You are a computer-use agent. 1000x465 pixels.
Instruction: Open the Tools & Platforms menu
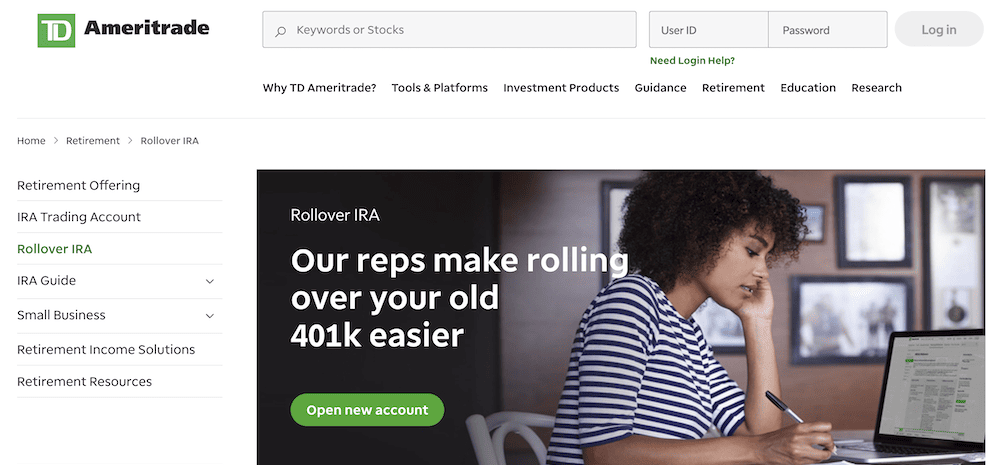point(440,88)
